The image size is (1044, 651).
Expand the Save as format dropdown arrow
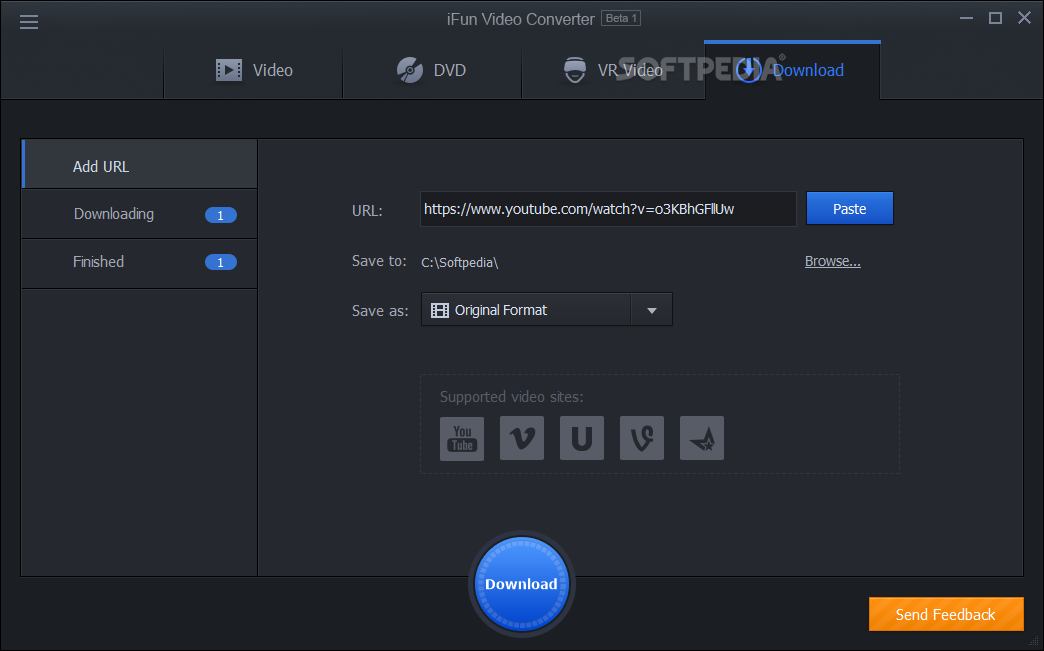pos(652,310)
